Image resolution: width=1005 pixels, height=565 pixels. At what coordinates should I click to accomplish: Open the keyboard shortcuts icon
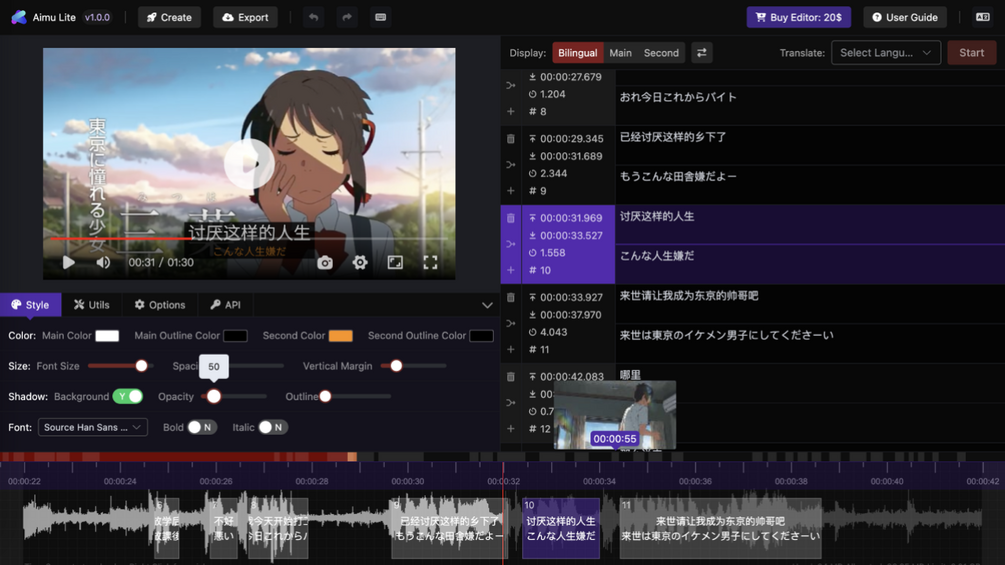click(380, 17)
